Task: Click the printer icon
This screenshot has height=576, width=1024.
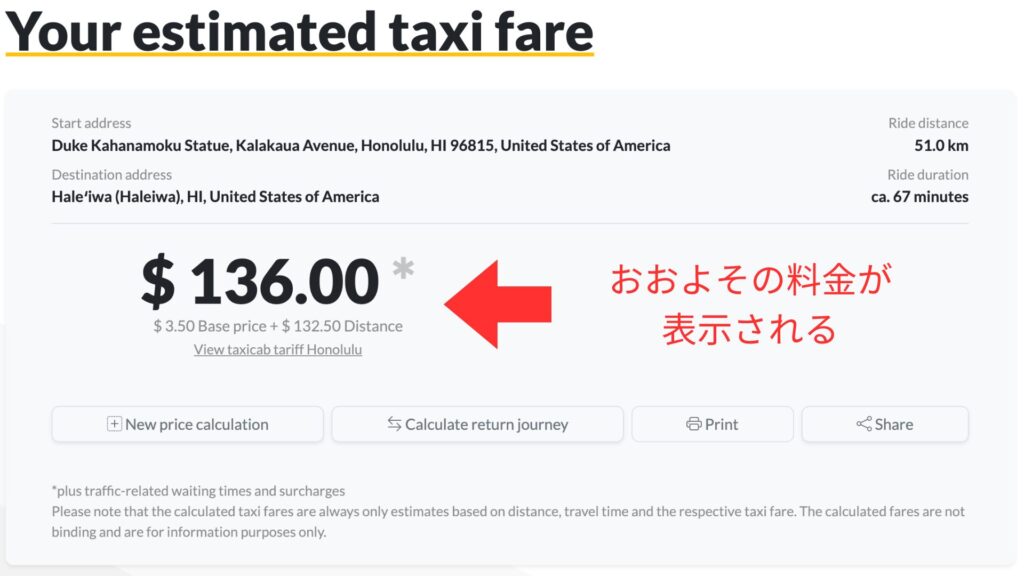Action: click(694, 424)
